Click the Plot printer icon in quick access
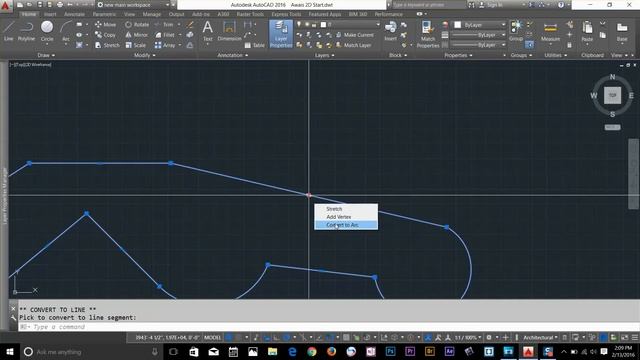Screen dimensions: 640x360 coord(60,5)
